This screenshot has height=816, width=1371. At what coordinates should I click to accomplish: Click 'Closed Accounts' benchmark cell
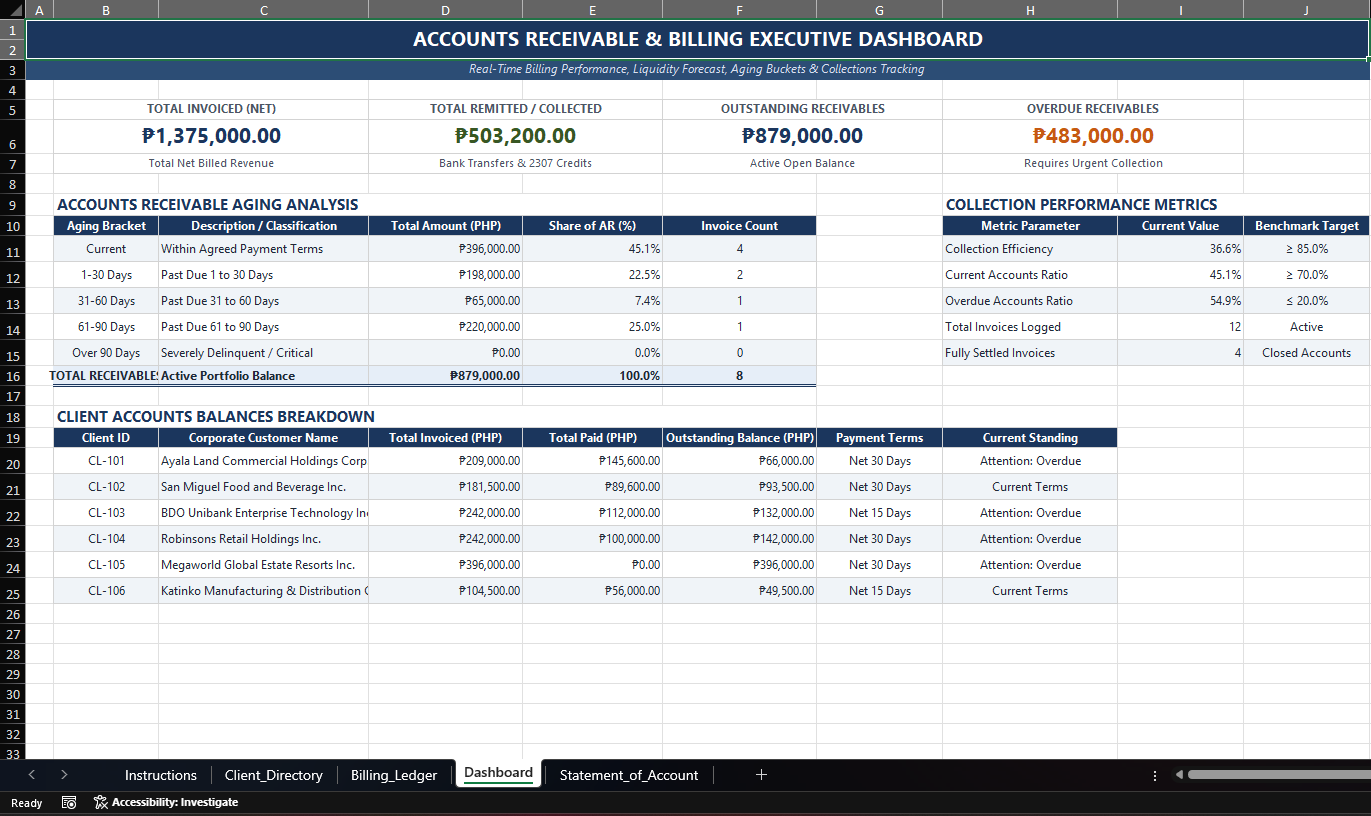pyautogui.click(x=1306, y=353)
